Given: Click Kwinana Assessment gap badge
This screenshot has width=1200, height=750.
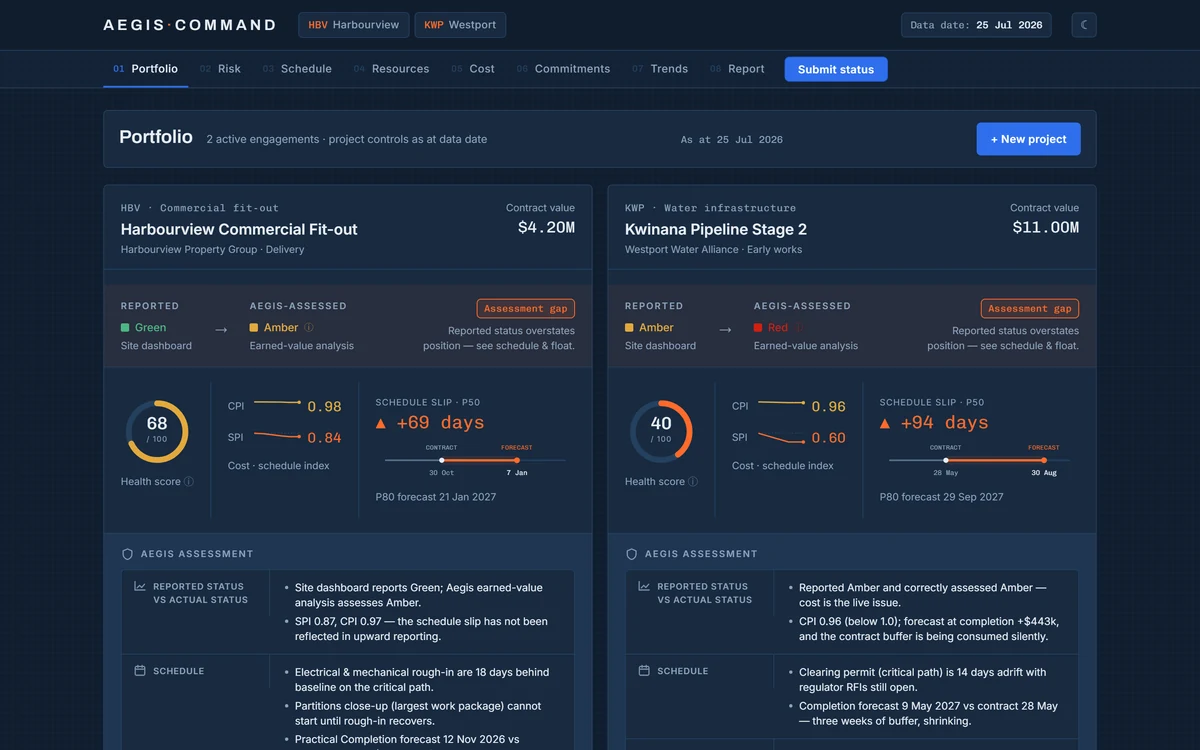Looking at the screenshot, I should 1030,309.
